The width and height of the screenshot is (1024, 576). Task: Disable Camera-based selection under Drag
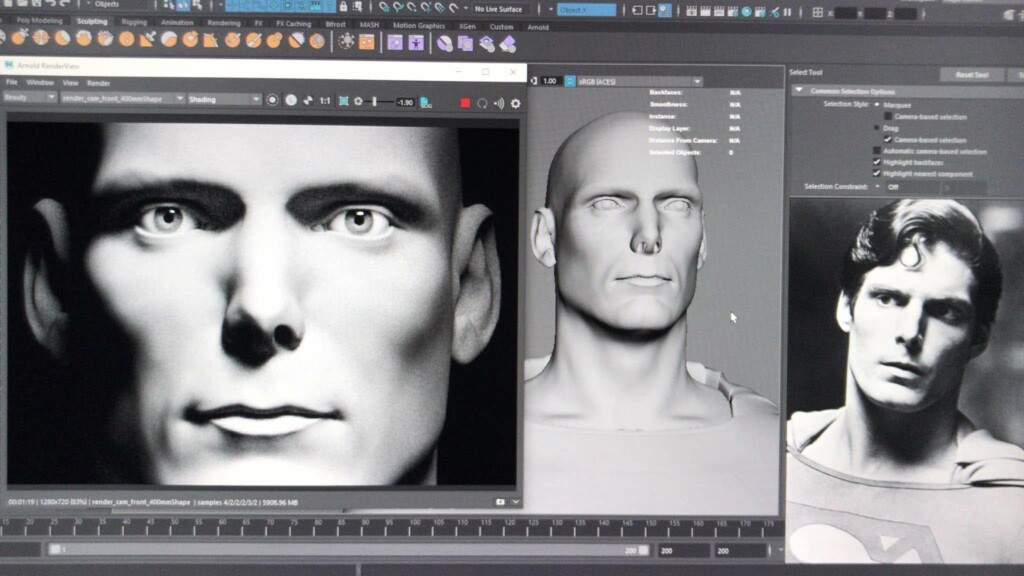(x=888, y=139)
